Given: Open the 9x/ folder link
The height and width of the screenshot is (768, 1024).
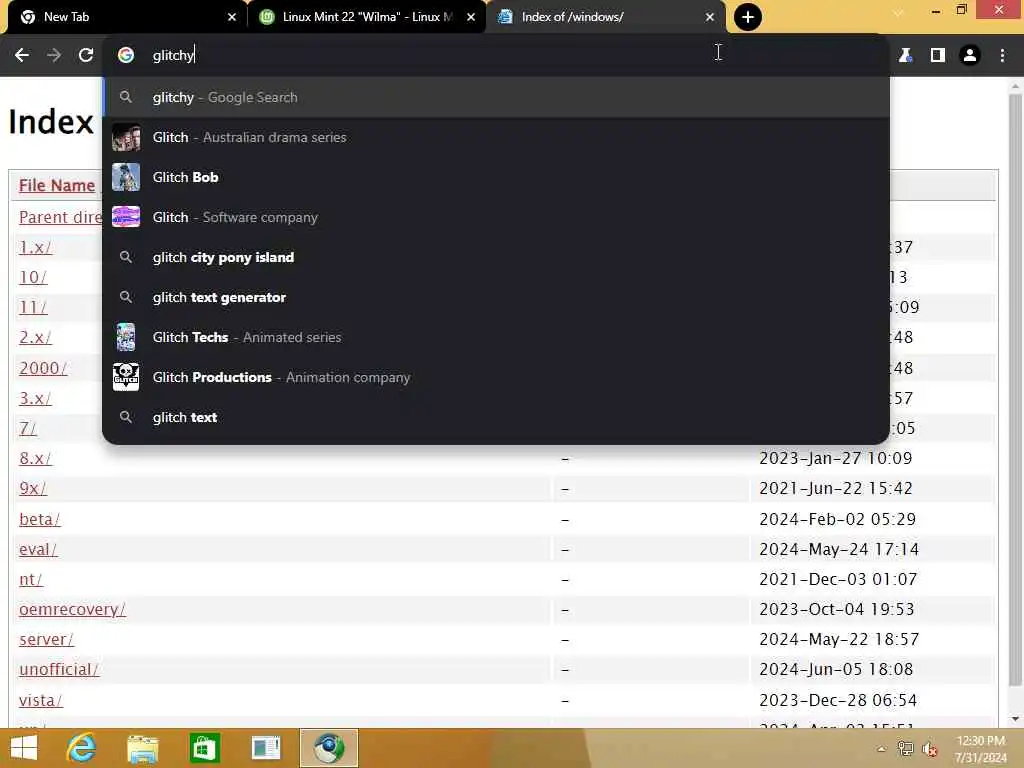Looking at the screenshot, I should [x=33, y=488].
